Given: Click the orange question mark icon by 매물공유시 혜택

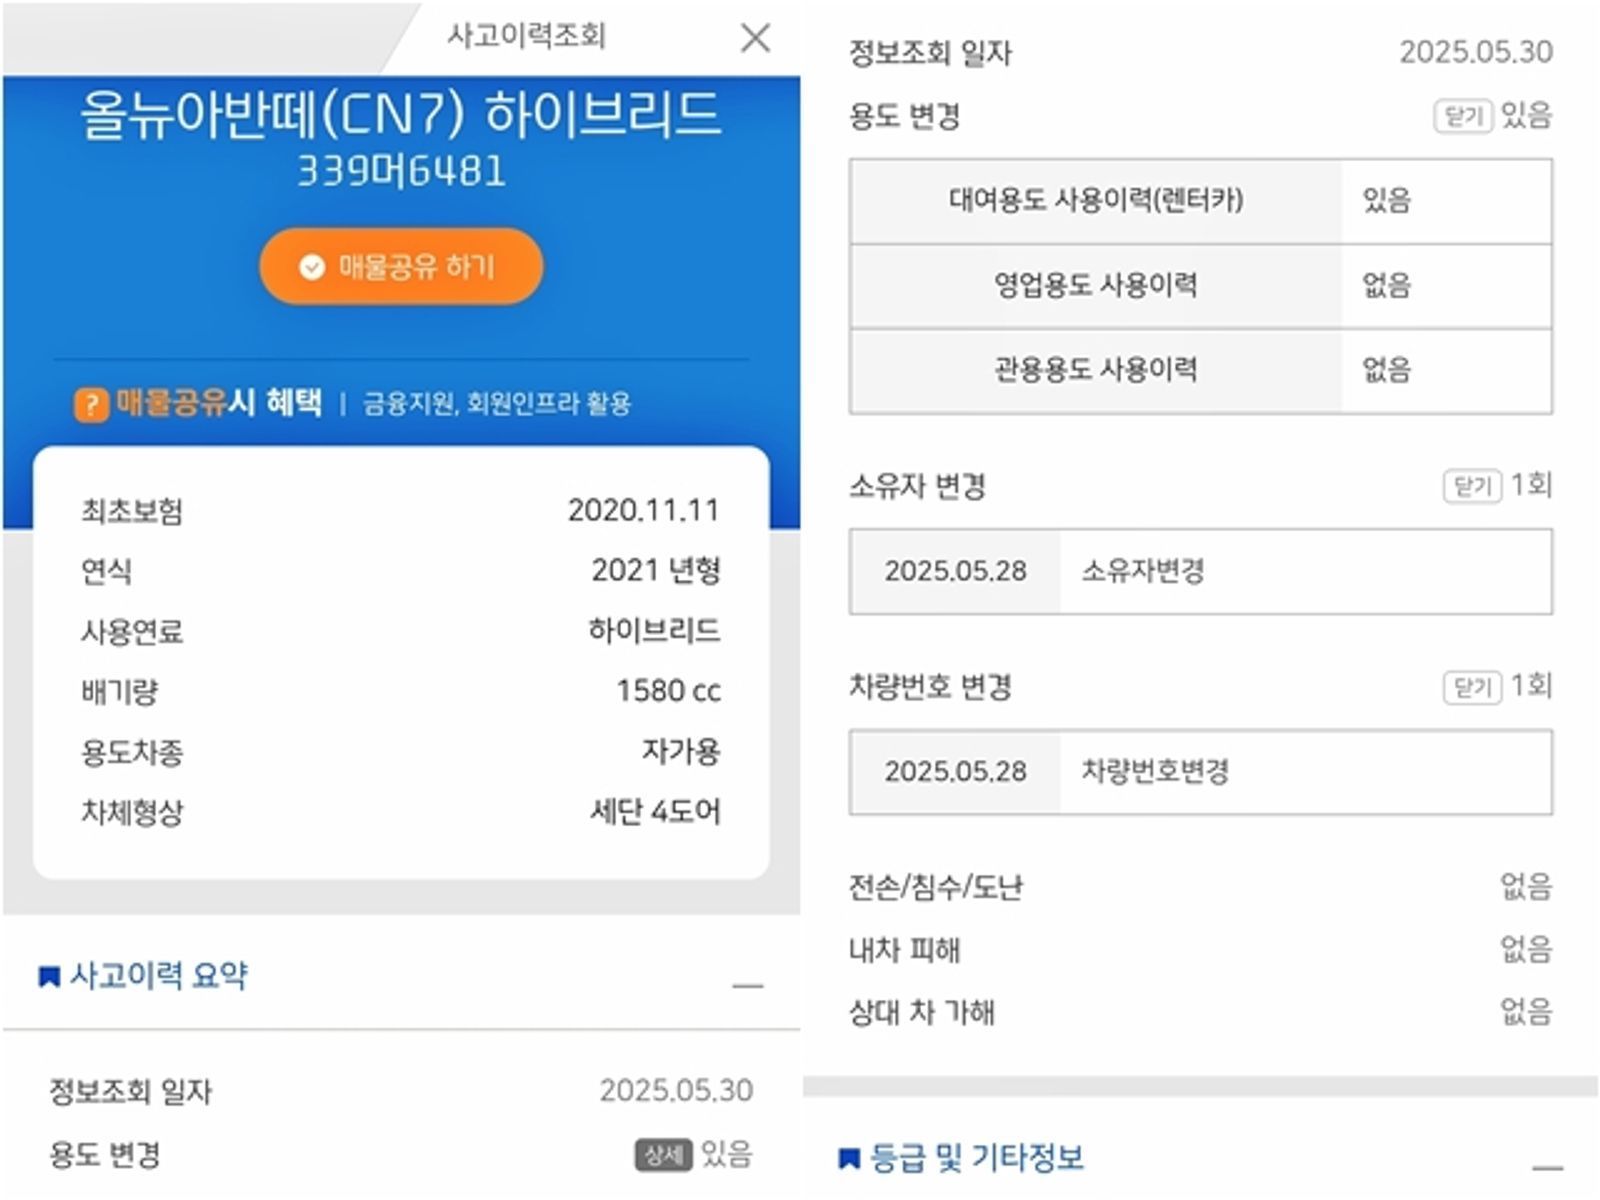Looking at the screenshot, I should pyautogui.click(x=91, y=404).
